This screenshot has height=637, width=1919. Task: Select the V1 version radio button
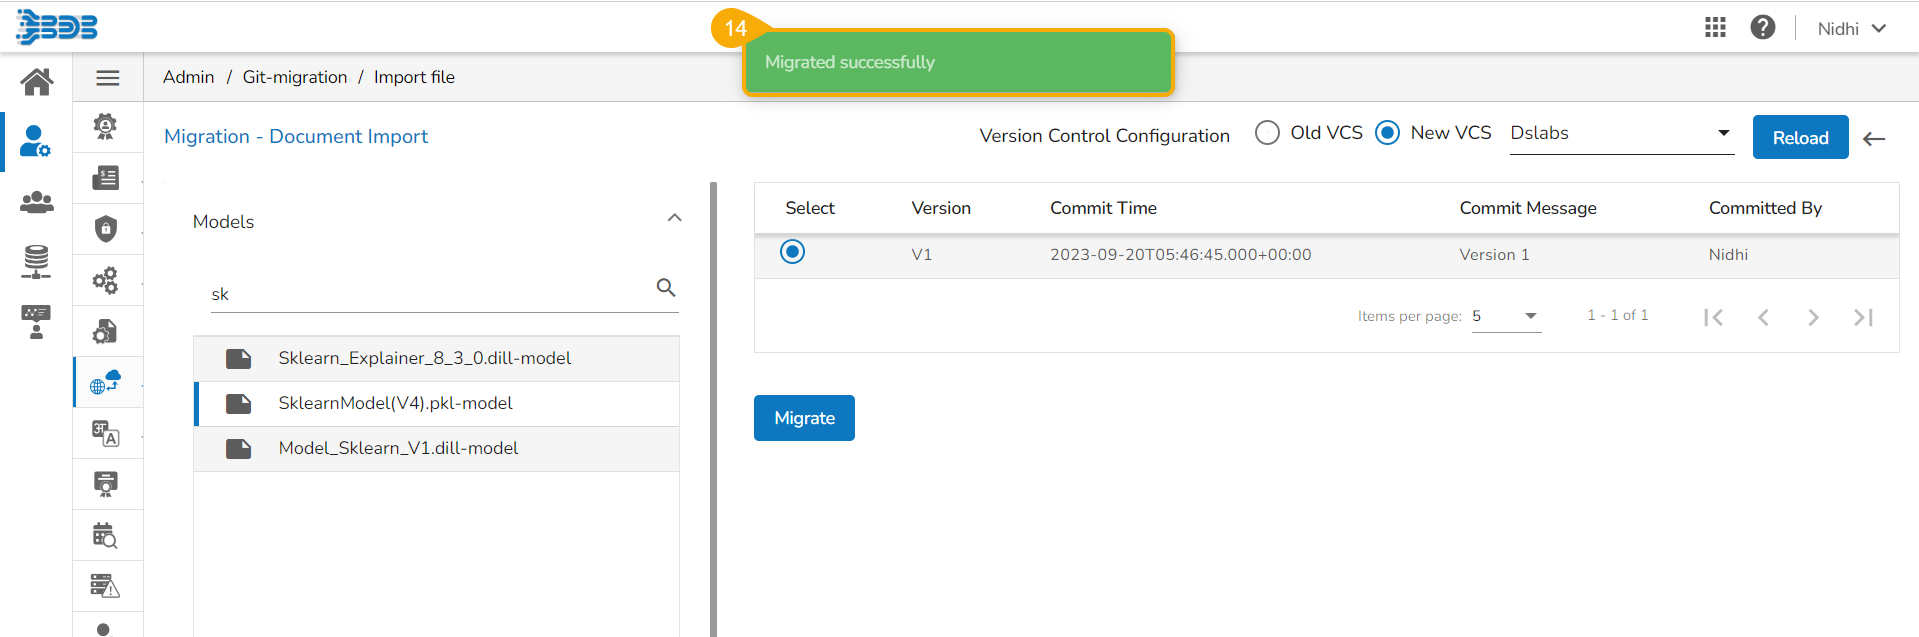[792, 252]
